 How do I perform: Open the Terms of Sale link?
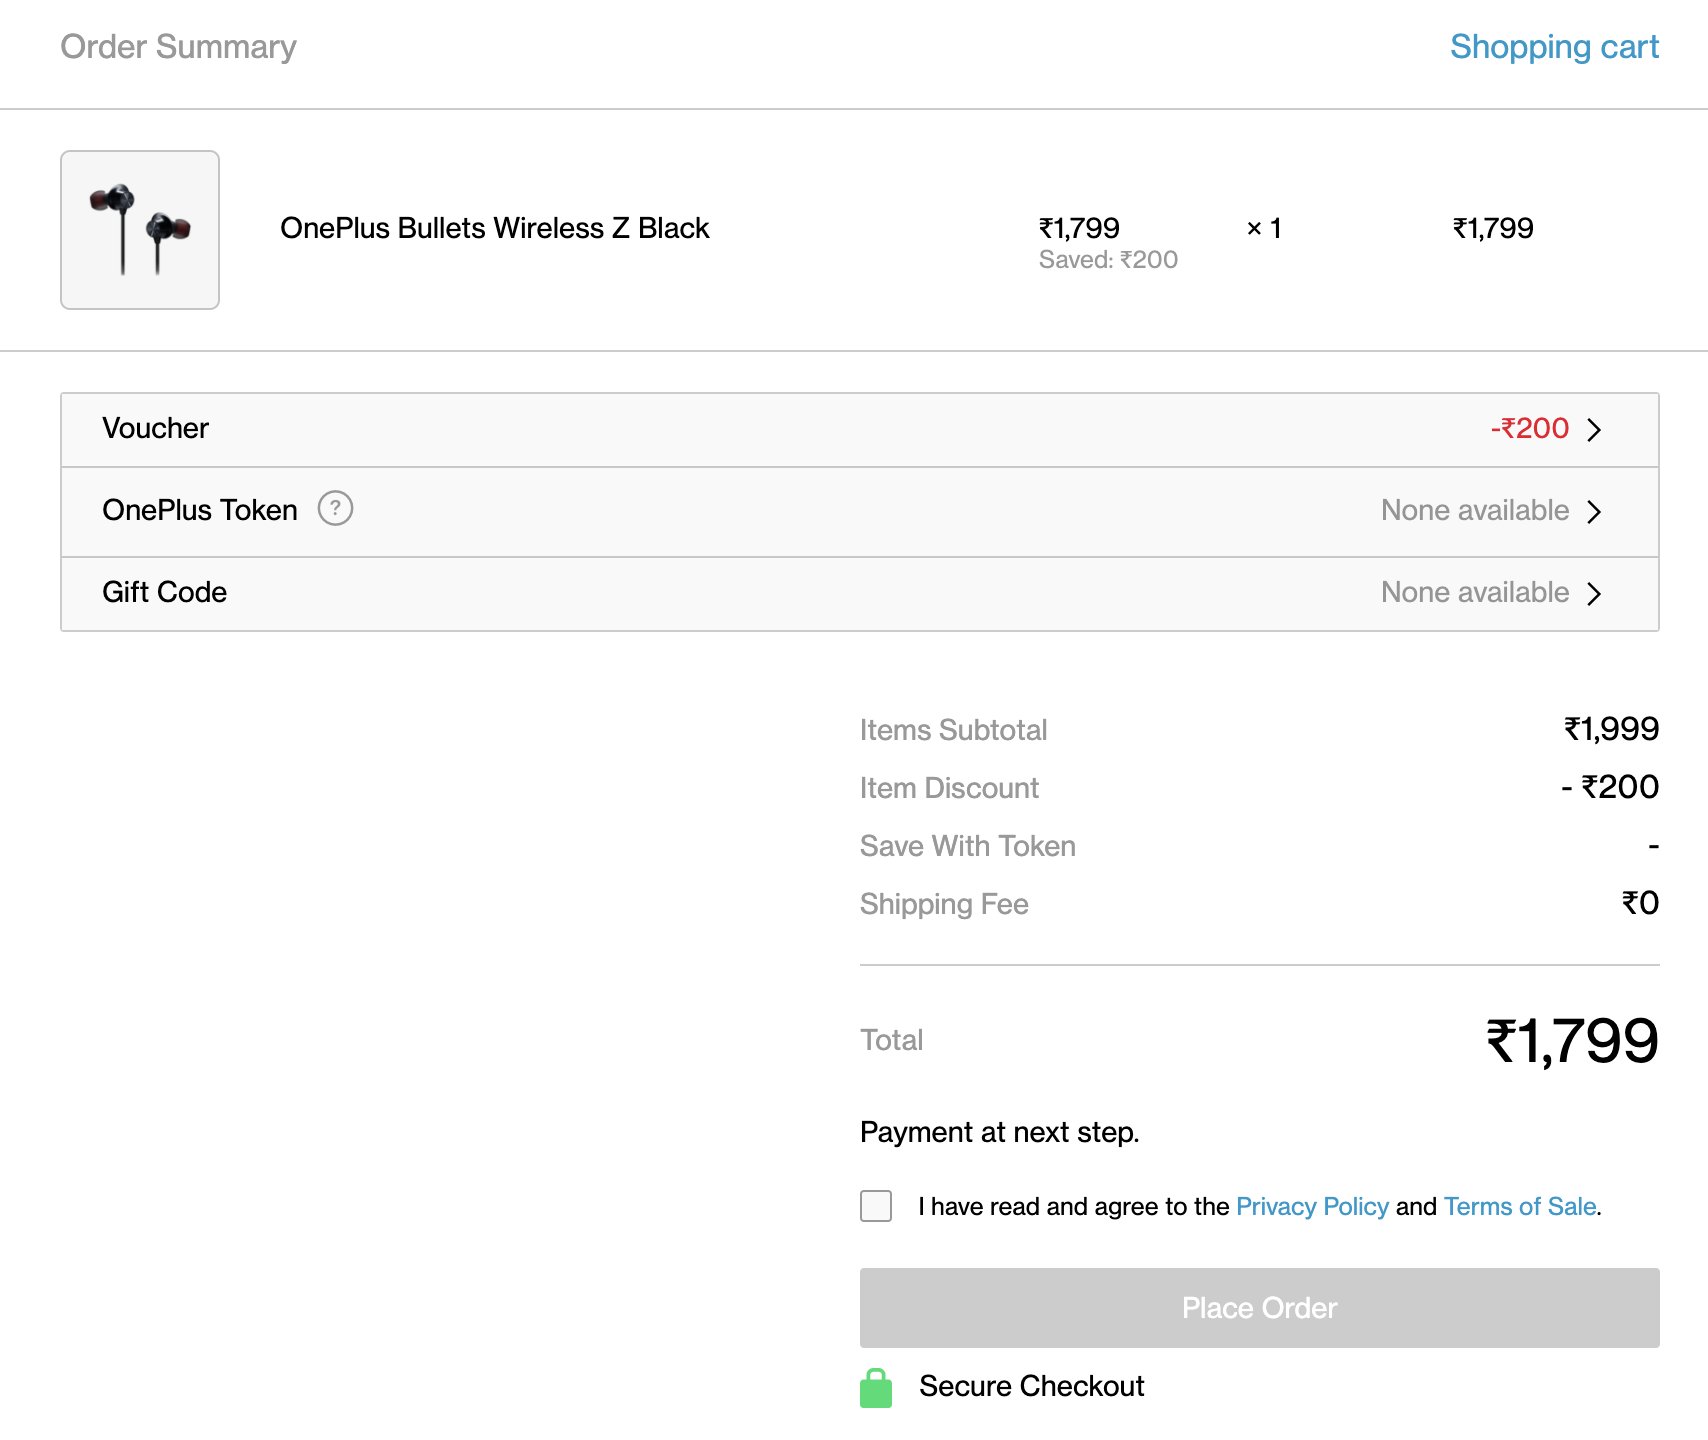(1519, 1206)
